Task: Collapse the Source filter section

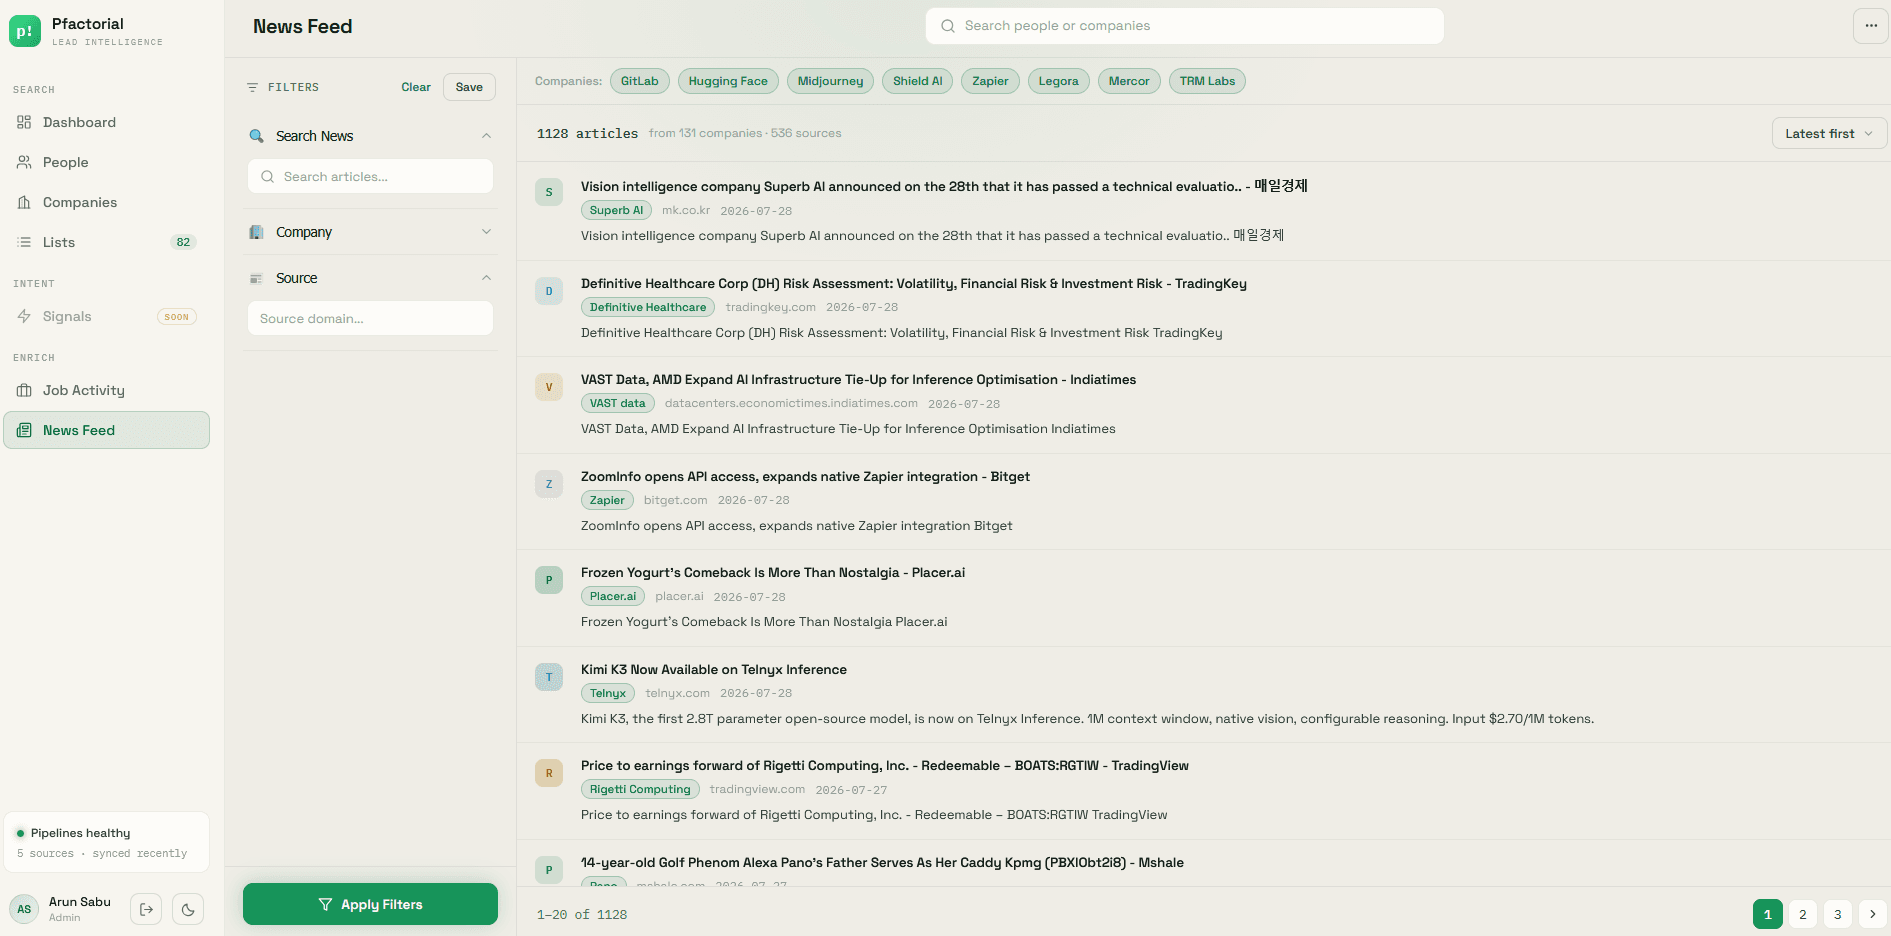Action: (486, 278)
